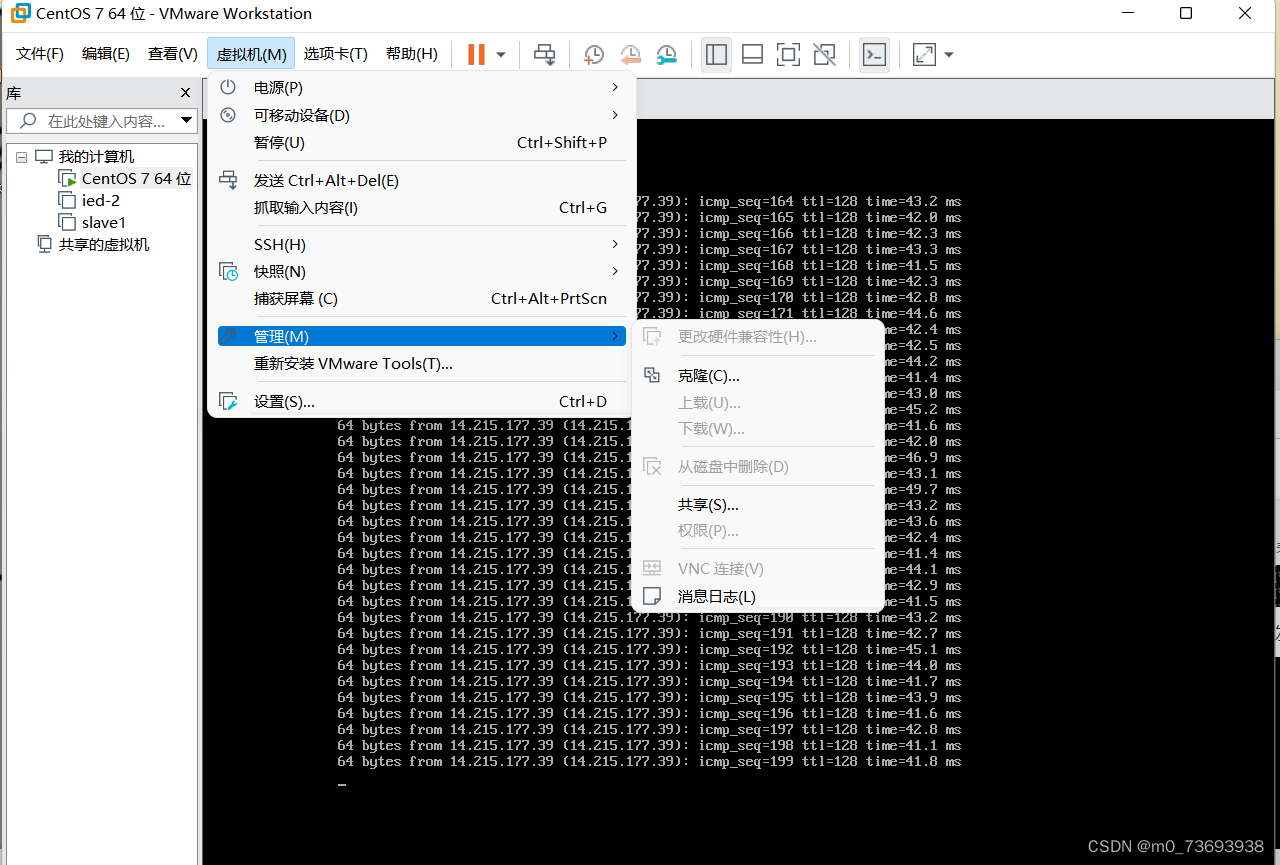
Task: Open the snapshot manager icon
Action: pyautogui.click(x=667, y=54)
